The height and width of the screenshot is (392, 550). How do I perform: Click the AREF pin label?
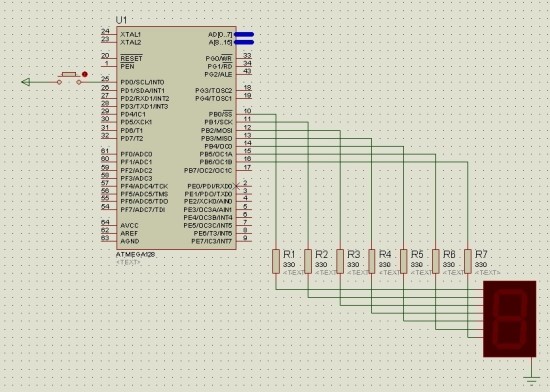point(129,234)
